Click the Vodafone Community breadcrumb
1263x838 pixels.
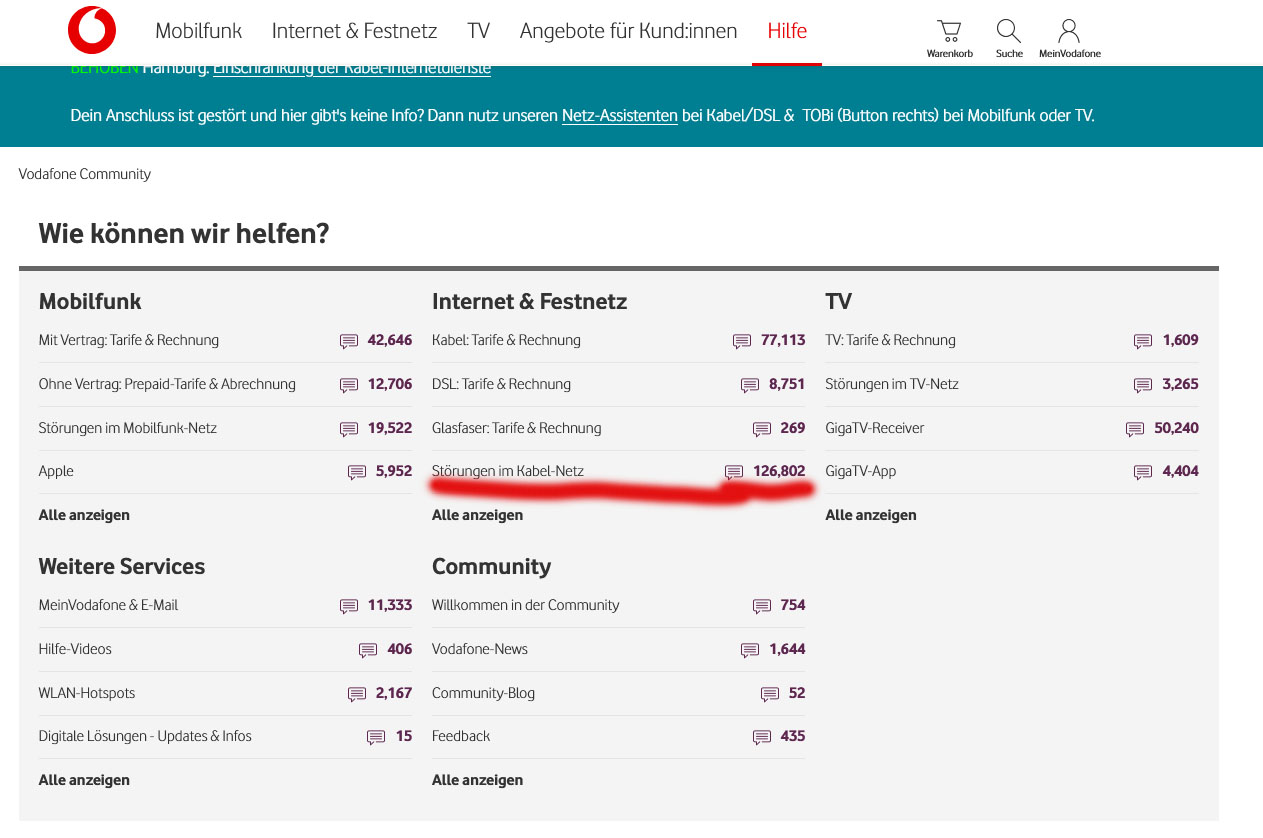pos(85,174)
